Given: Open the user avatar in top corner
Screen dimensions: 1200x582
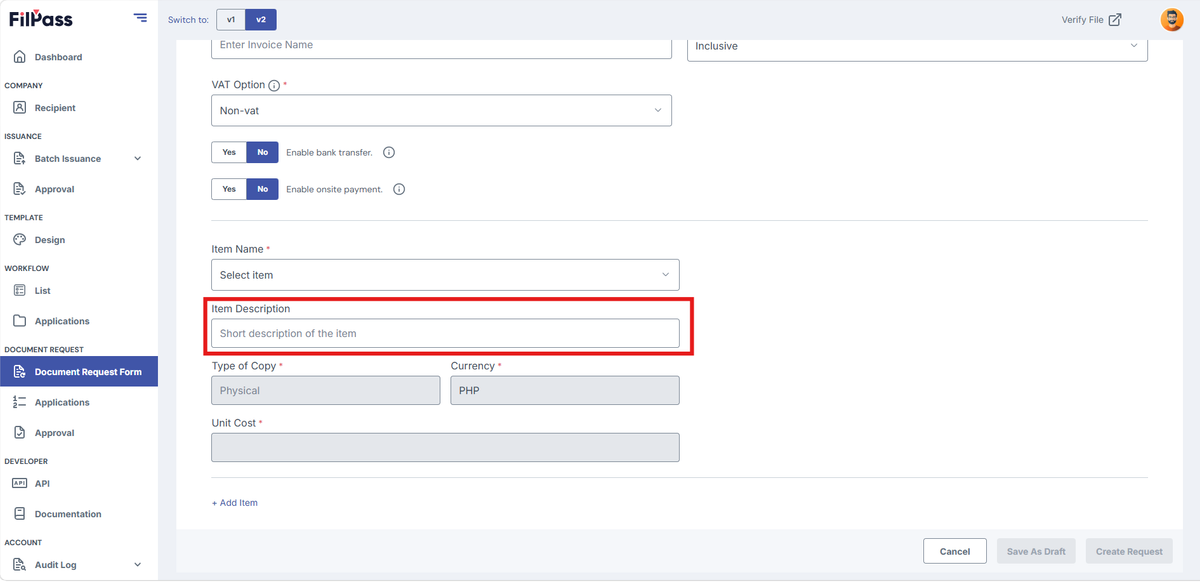Looking at the screenshot, I should 1171,20.
